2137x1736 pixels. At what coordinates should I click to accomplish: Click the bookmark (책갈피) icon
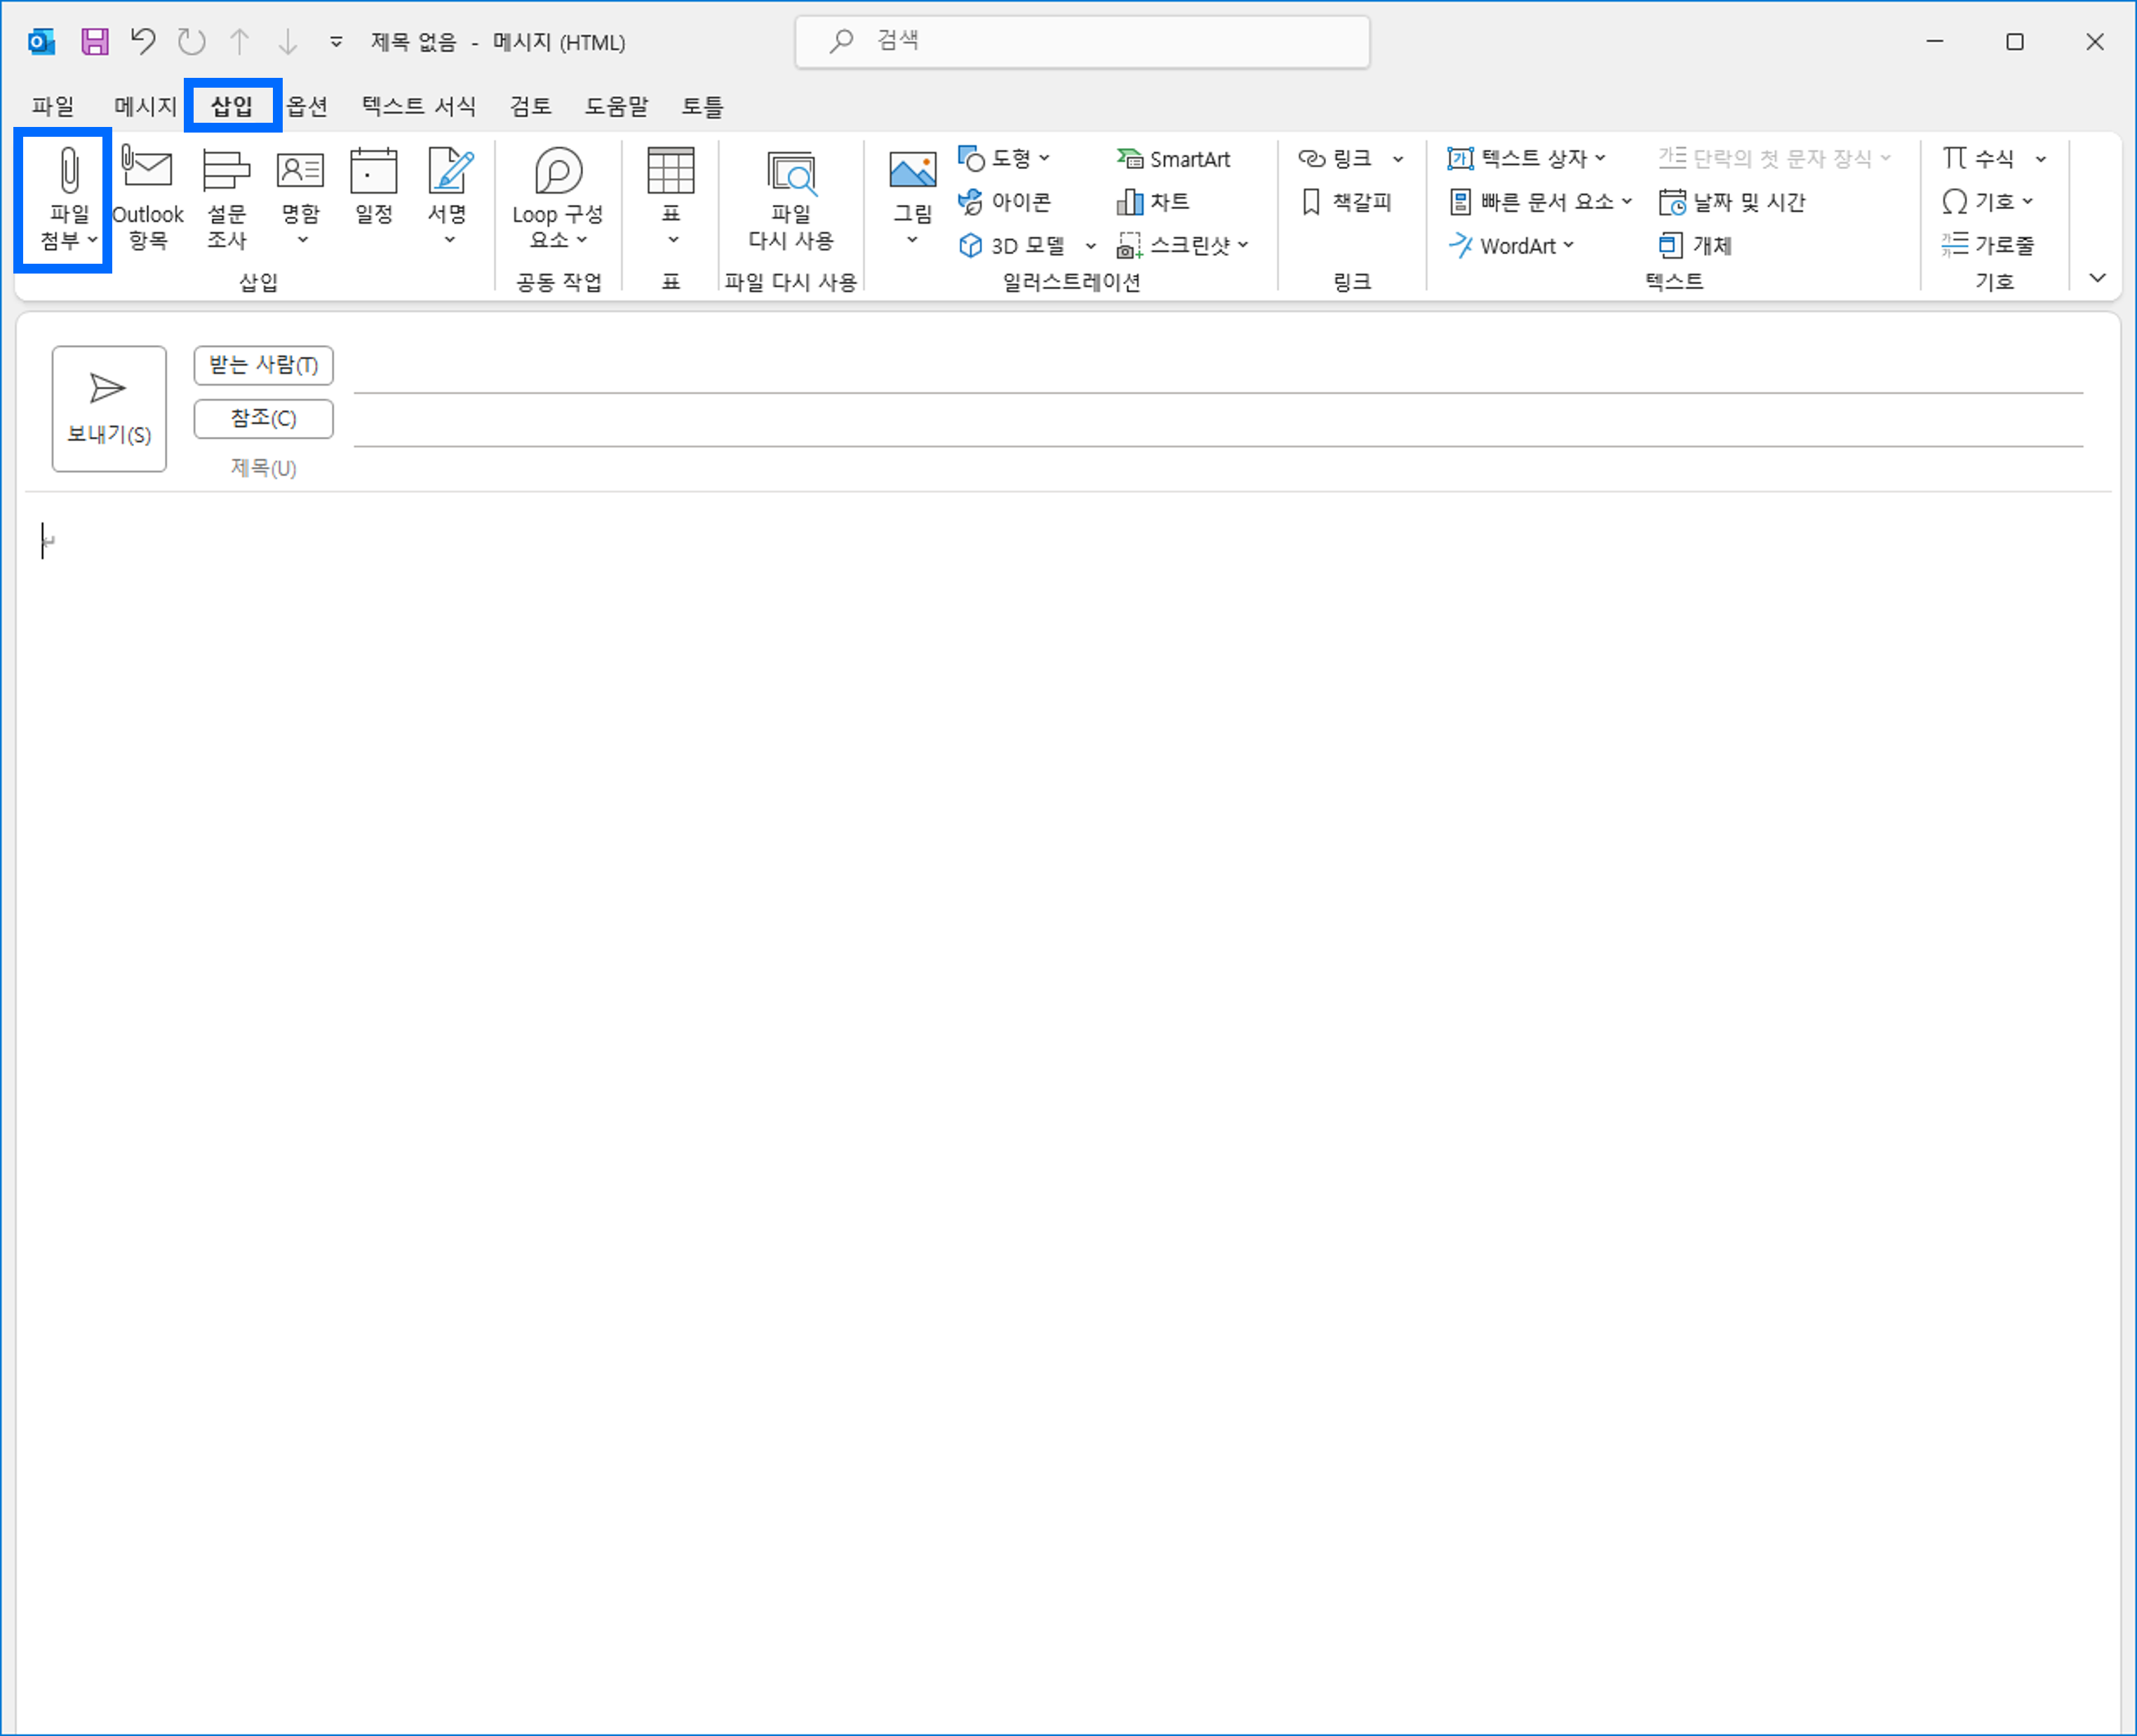click(x=1311, y=202)
